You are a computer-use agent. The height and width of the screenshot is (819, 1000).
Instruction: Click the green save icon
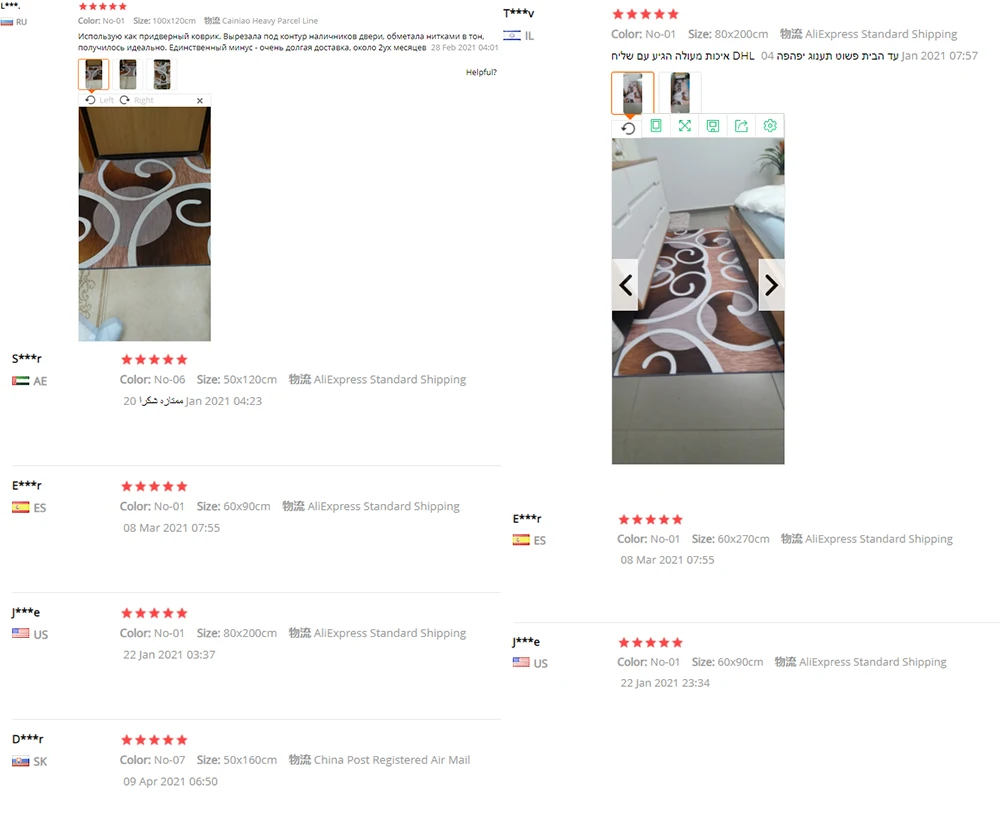click(x=712, y=126)
